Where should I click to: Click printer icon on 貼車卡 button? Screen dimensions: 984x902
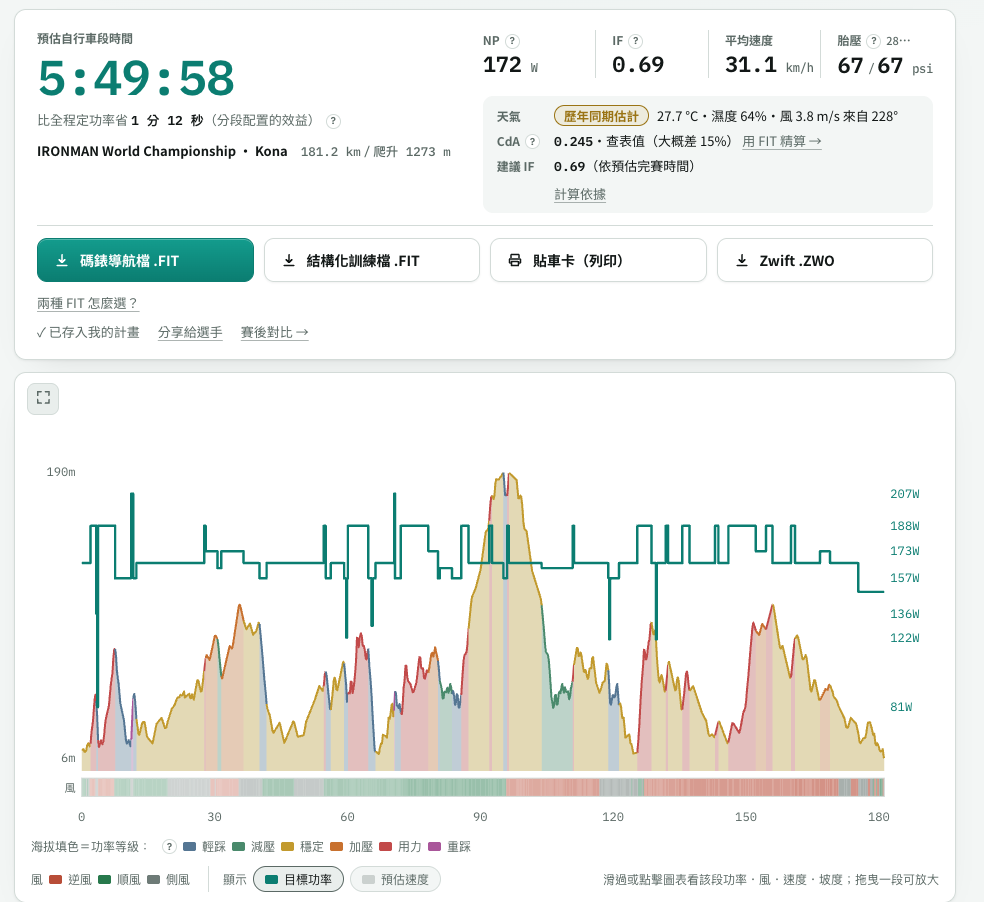pos(515,260)
